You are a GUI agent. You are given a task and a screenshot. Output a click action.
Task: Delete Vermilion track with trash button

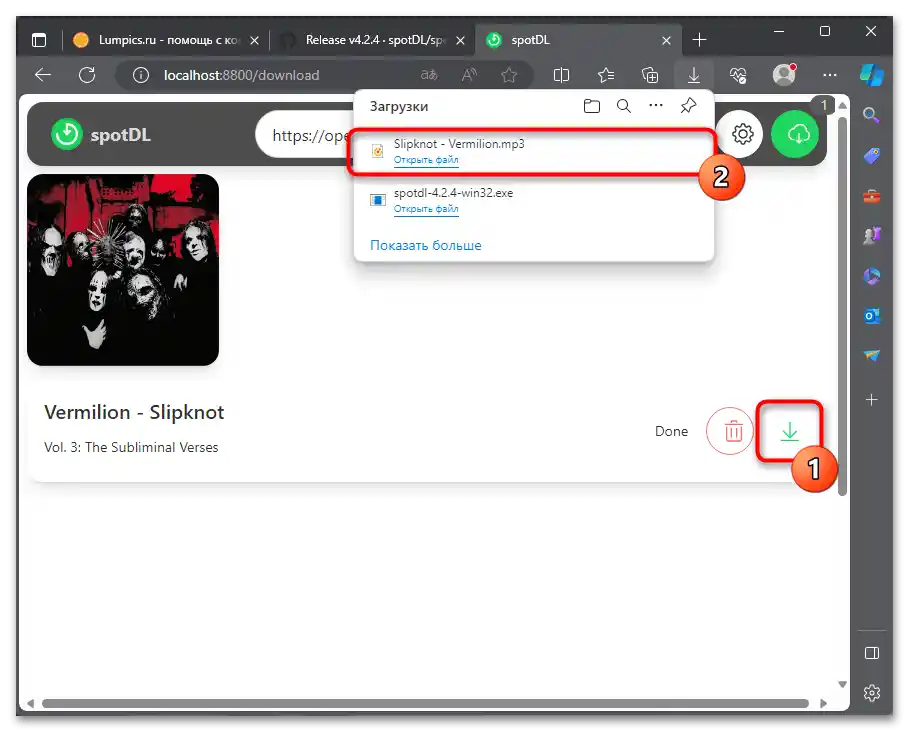(730, 431)
